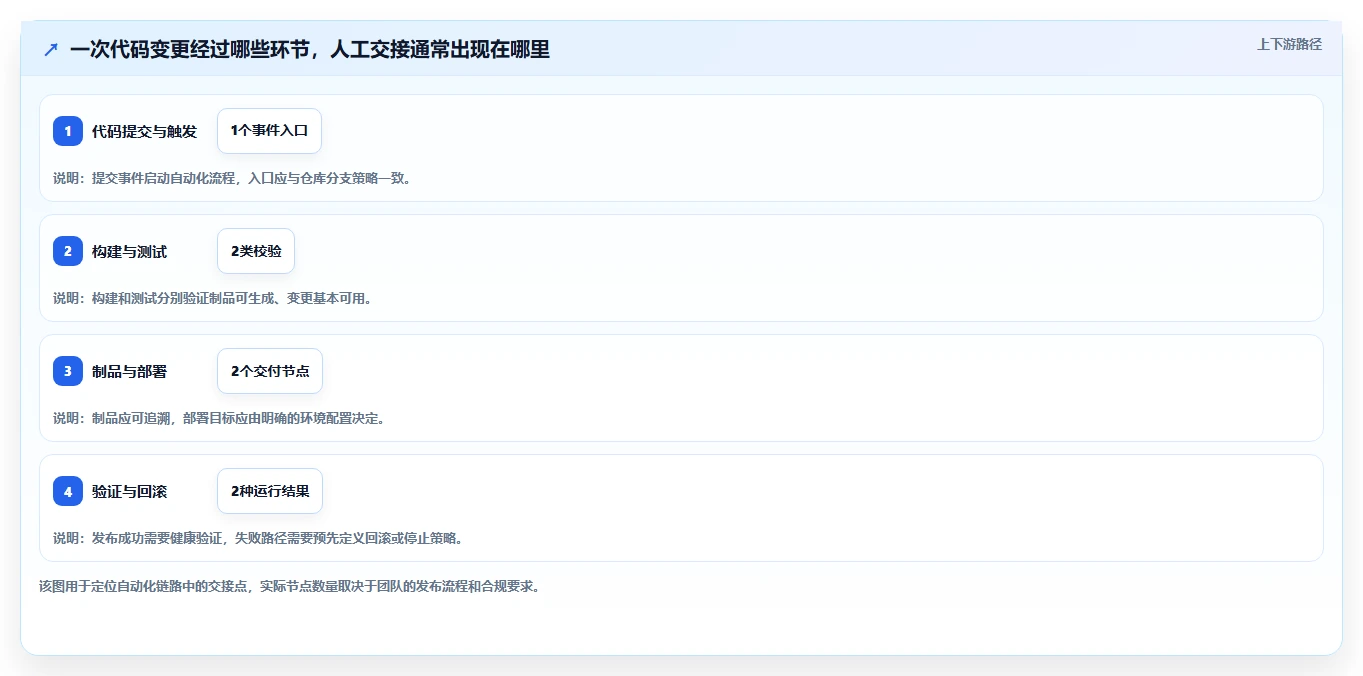Click the arrow icon beside the title

point(51,49)
